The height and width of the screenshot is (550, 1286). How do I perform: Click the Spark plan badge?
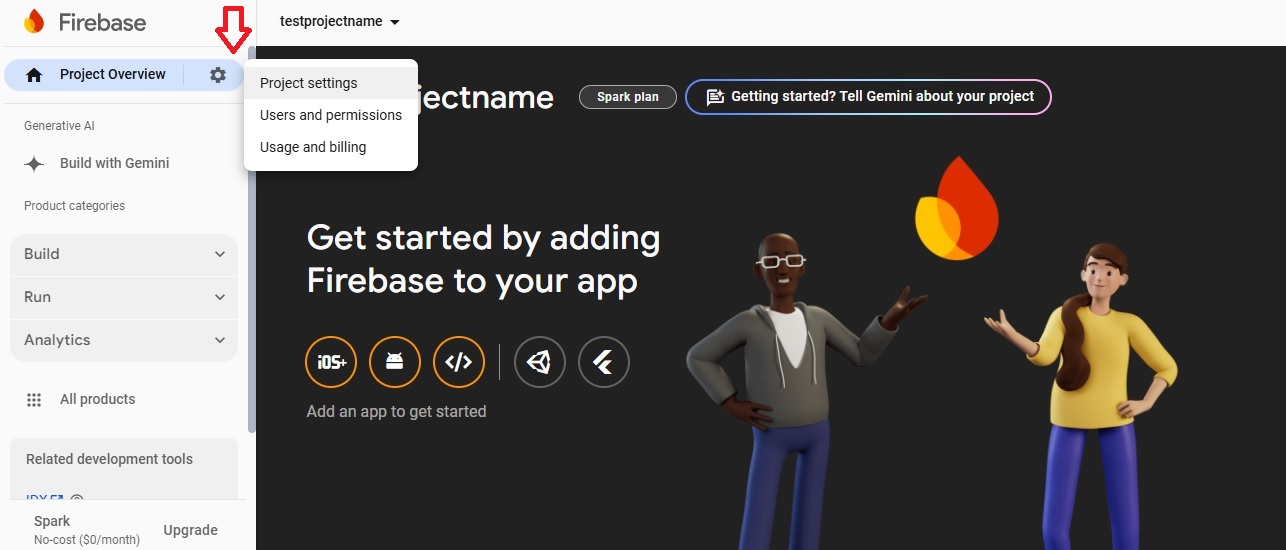[x=628, y=97]
